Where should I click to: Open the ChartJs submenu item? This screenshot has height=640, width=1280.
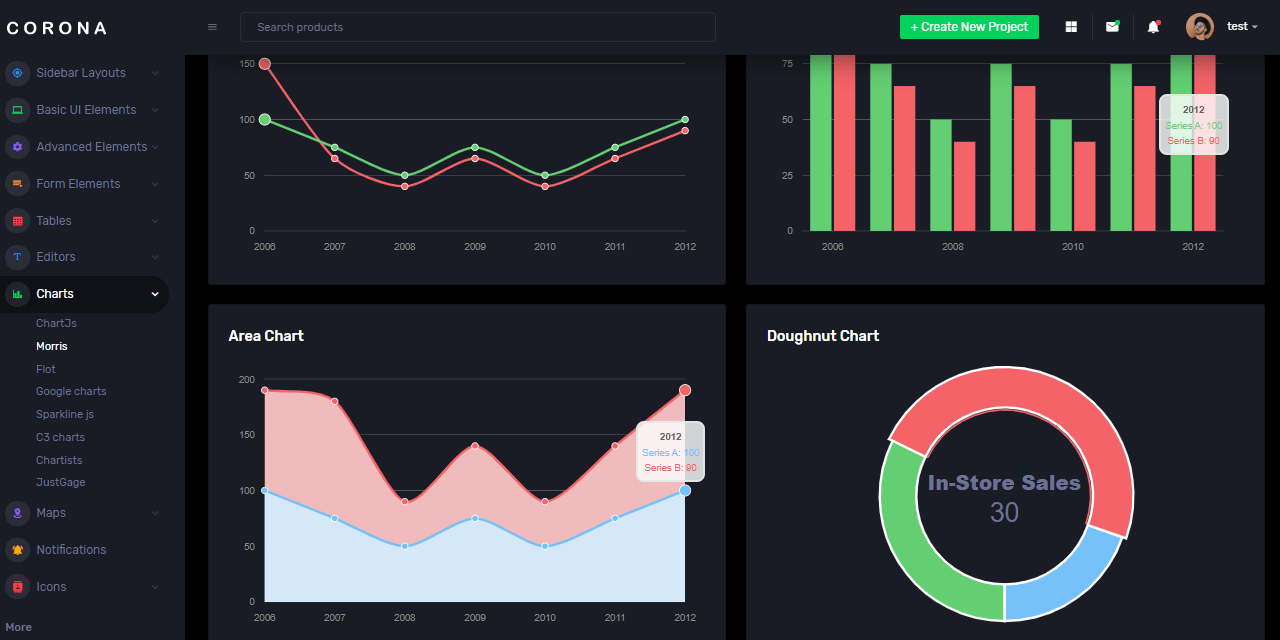click(x=56, y=323)
